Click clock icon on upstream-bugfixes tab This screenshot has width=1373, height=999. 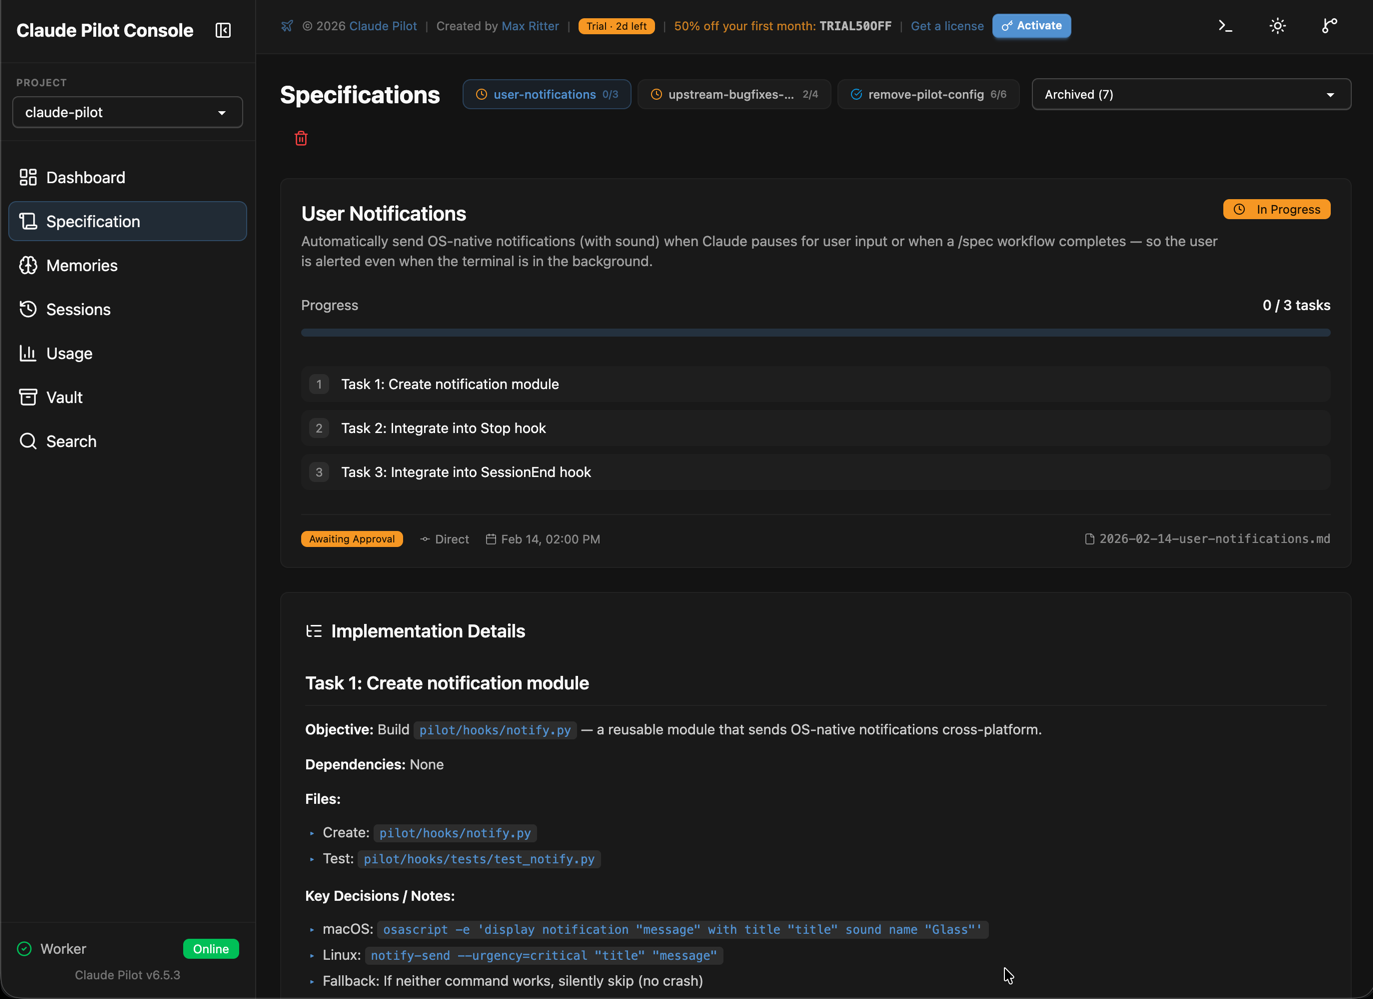[656, 94]
